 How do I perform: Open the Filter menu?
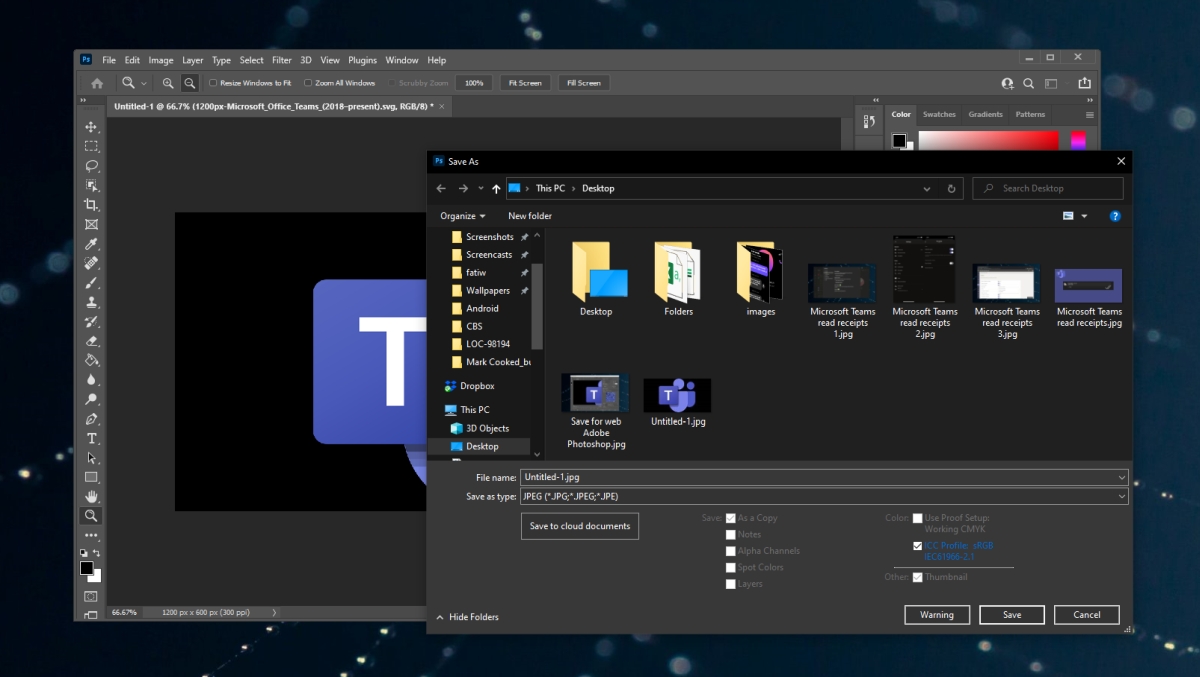tap(281, 60)
